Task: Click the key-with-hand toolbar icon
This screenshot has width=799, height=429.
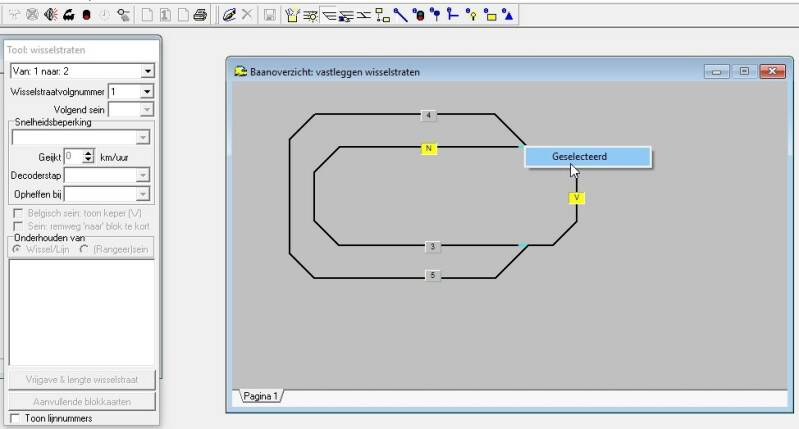Action: tap(123, 15)
